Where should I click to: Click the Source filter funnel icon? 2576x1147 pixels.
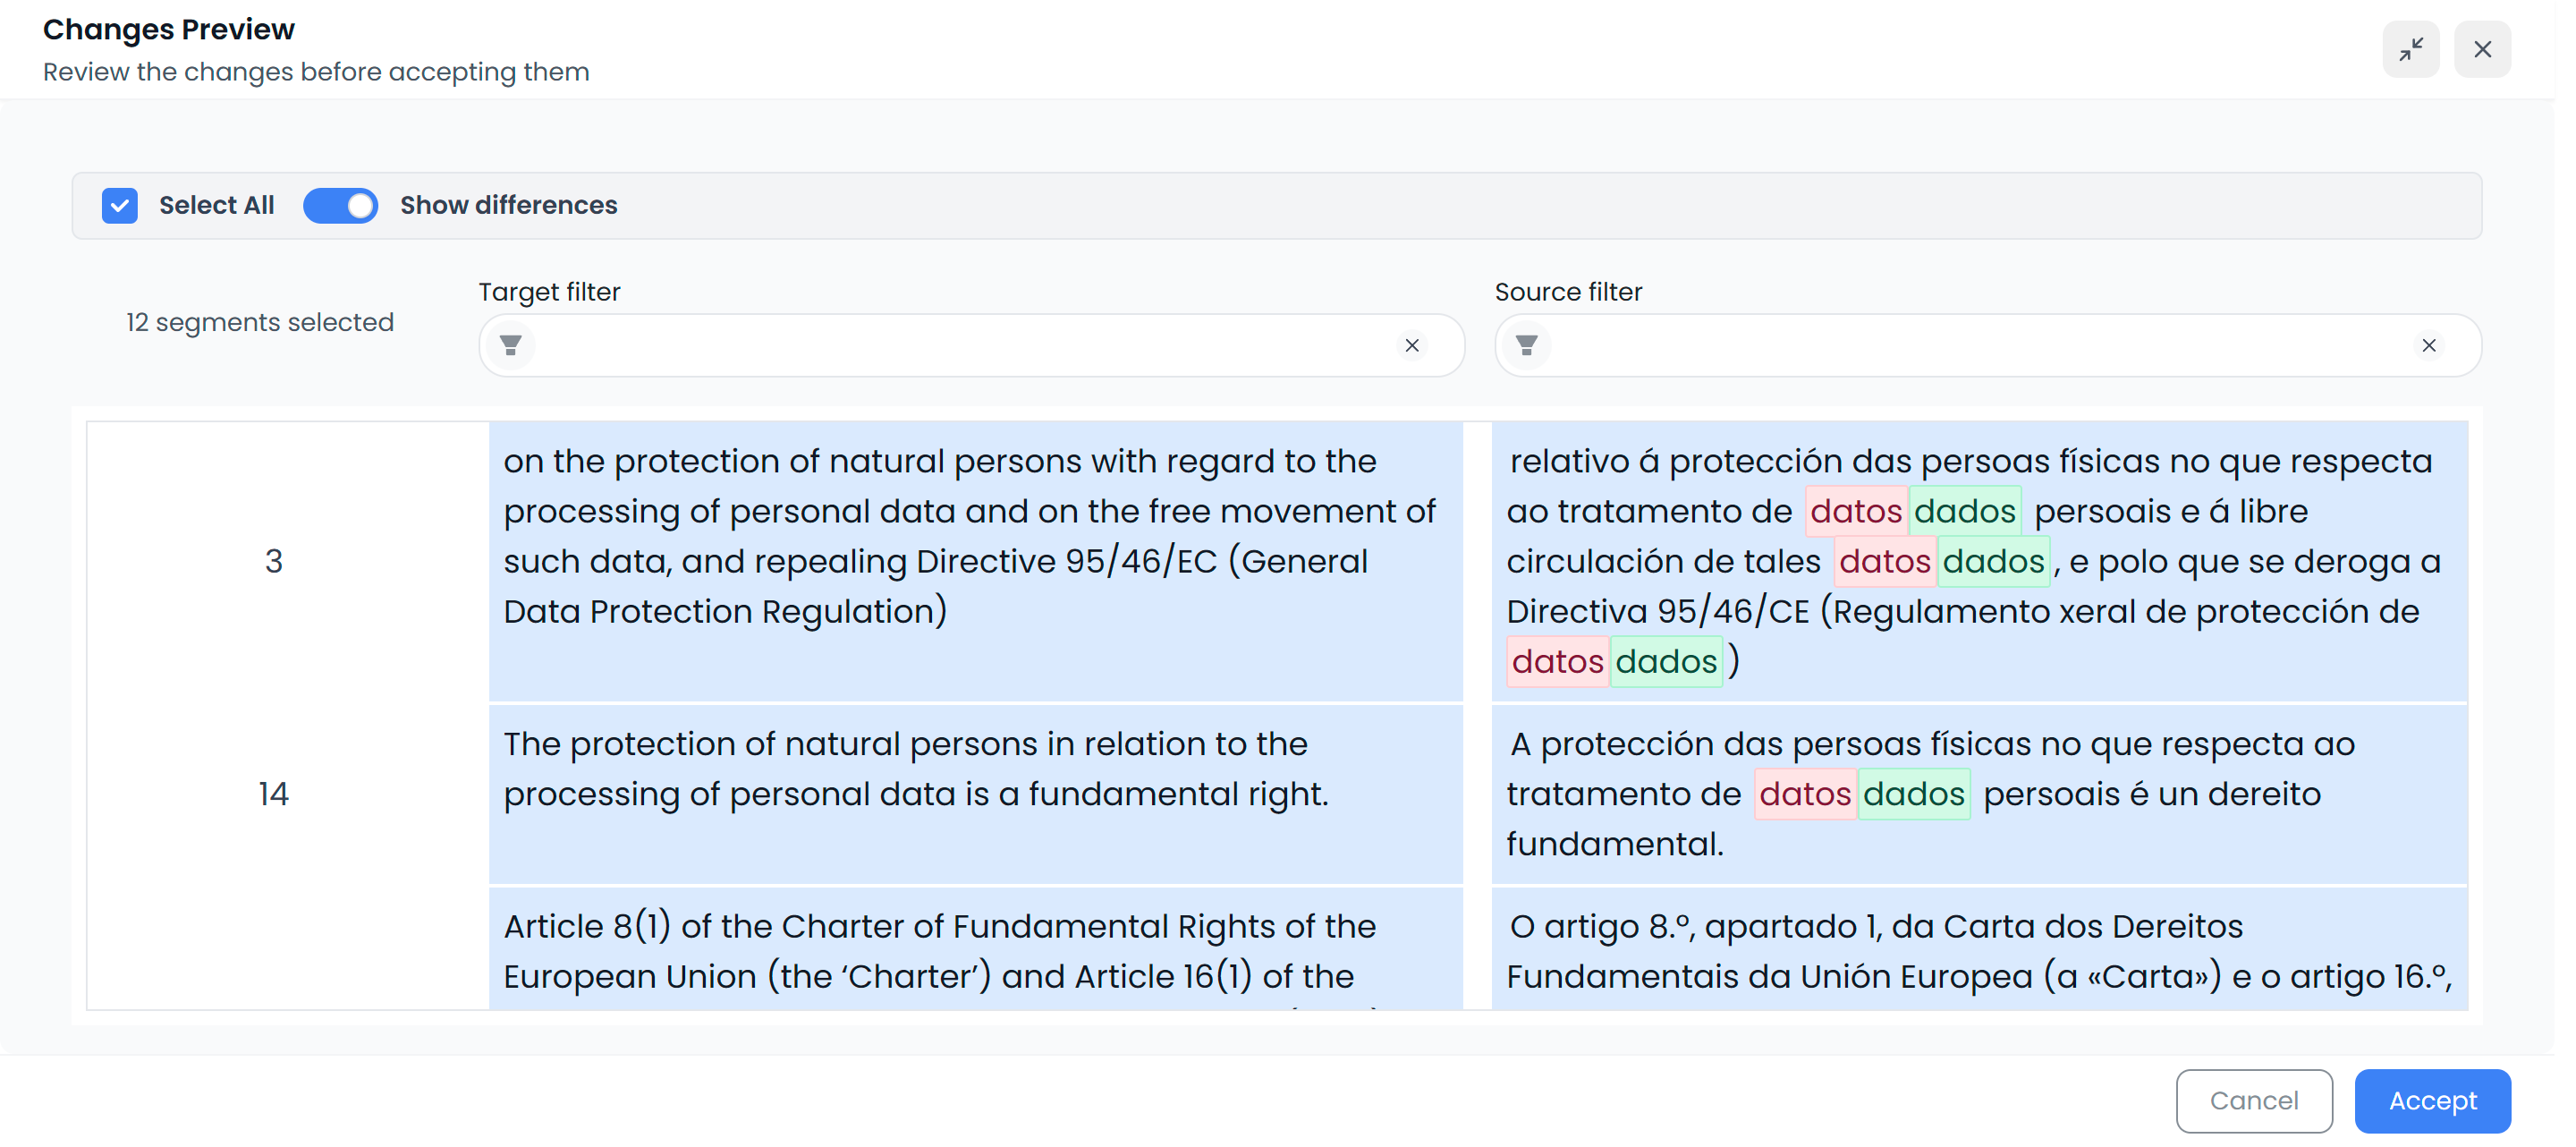point(1526,345)
